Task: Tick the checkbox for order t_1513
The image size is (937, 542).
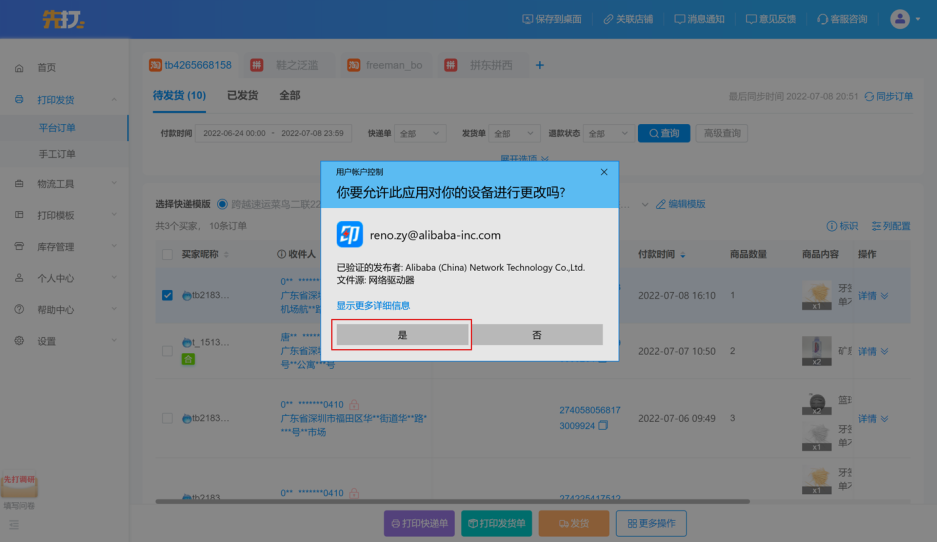Action: pos(167,351)
